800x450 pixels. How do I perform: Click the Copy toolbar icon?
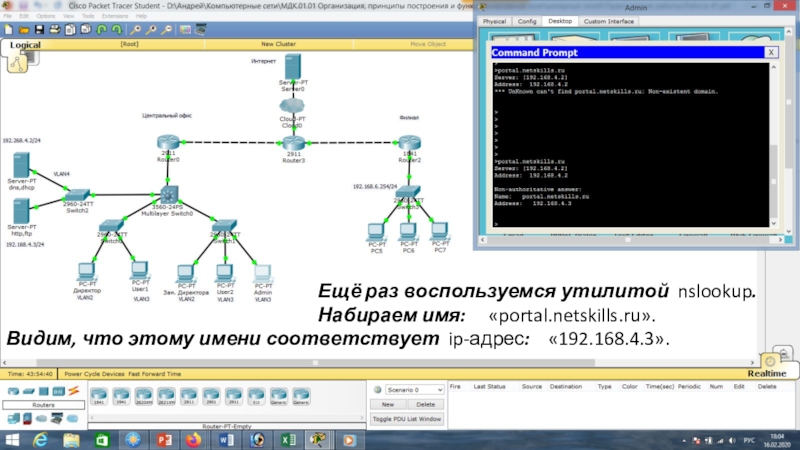click(x=70, y=30)
